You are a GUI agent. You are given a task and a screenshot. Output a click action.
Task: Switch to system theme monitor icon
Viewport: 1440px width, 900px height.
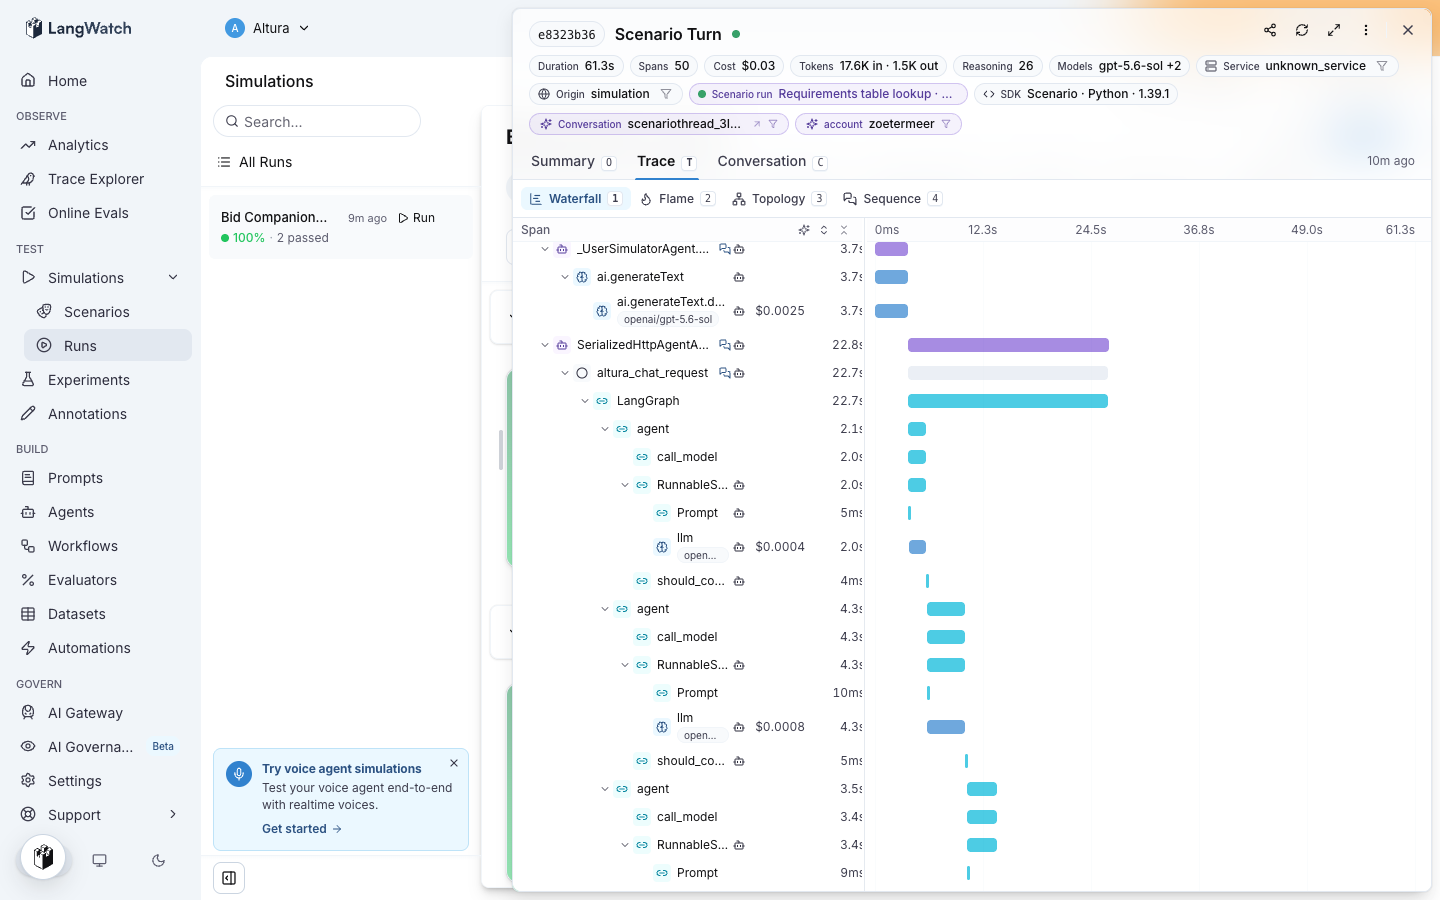[99, 860]
